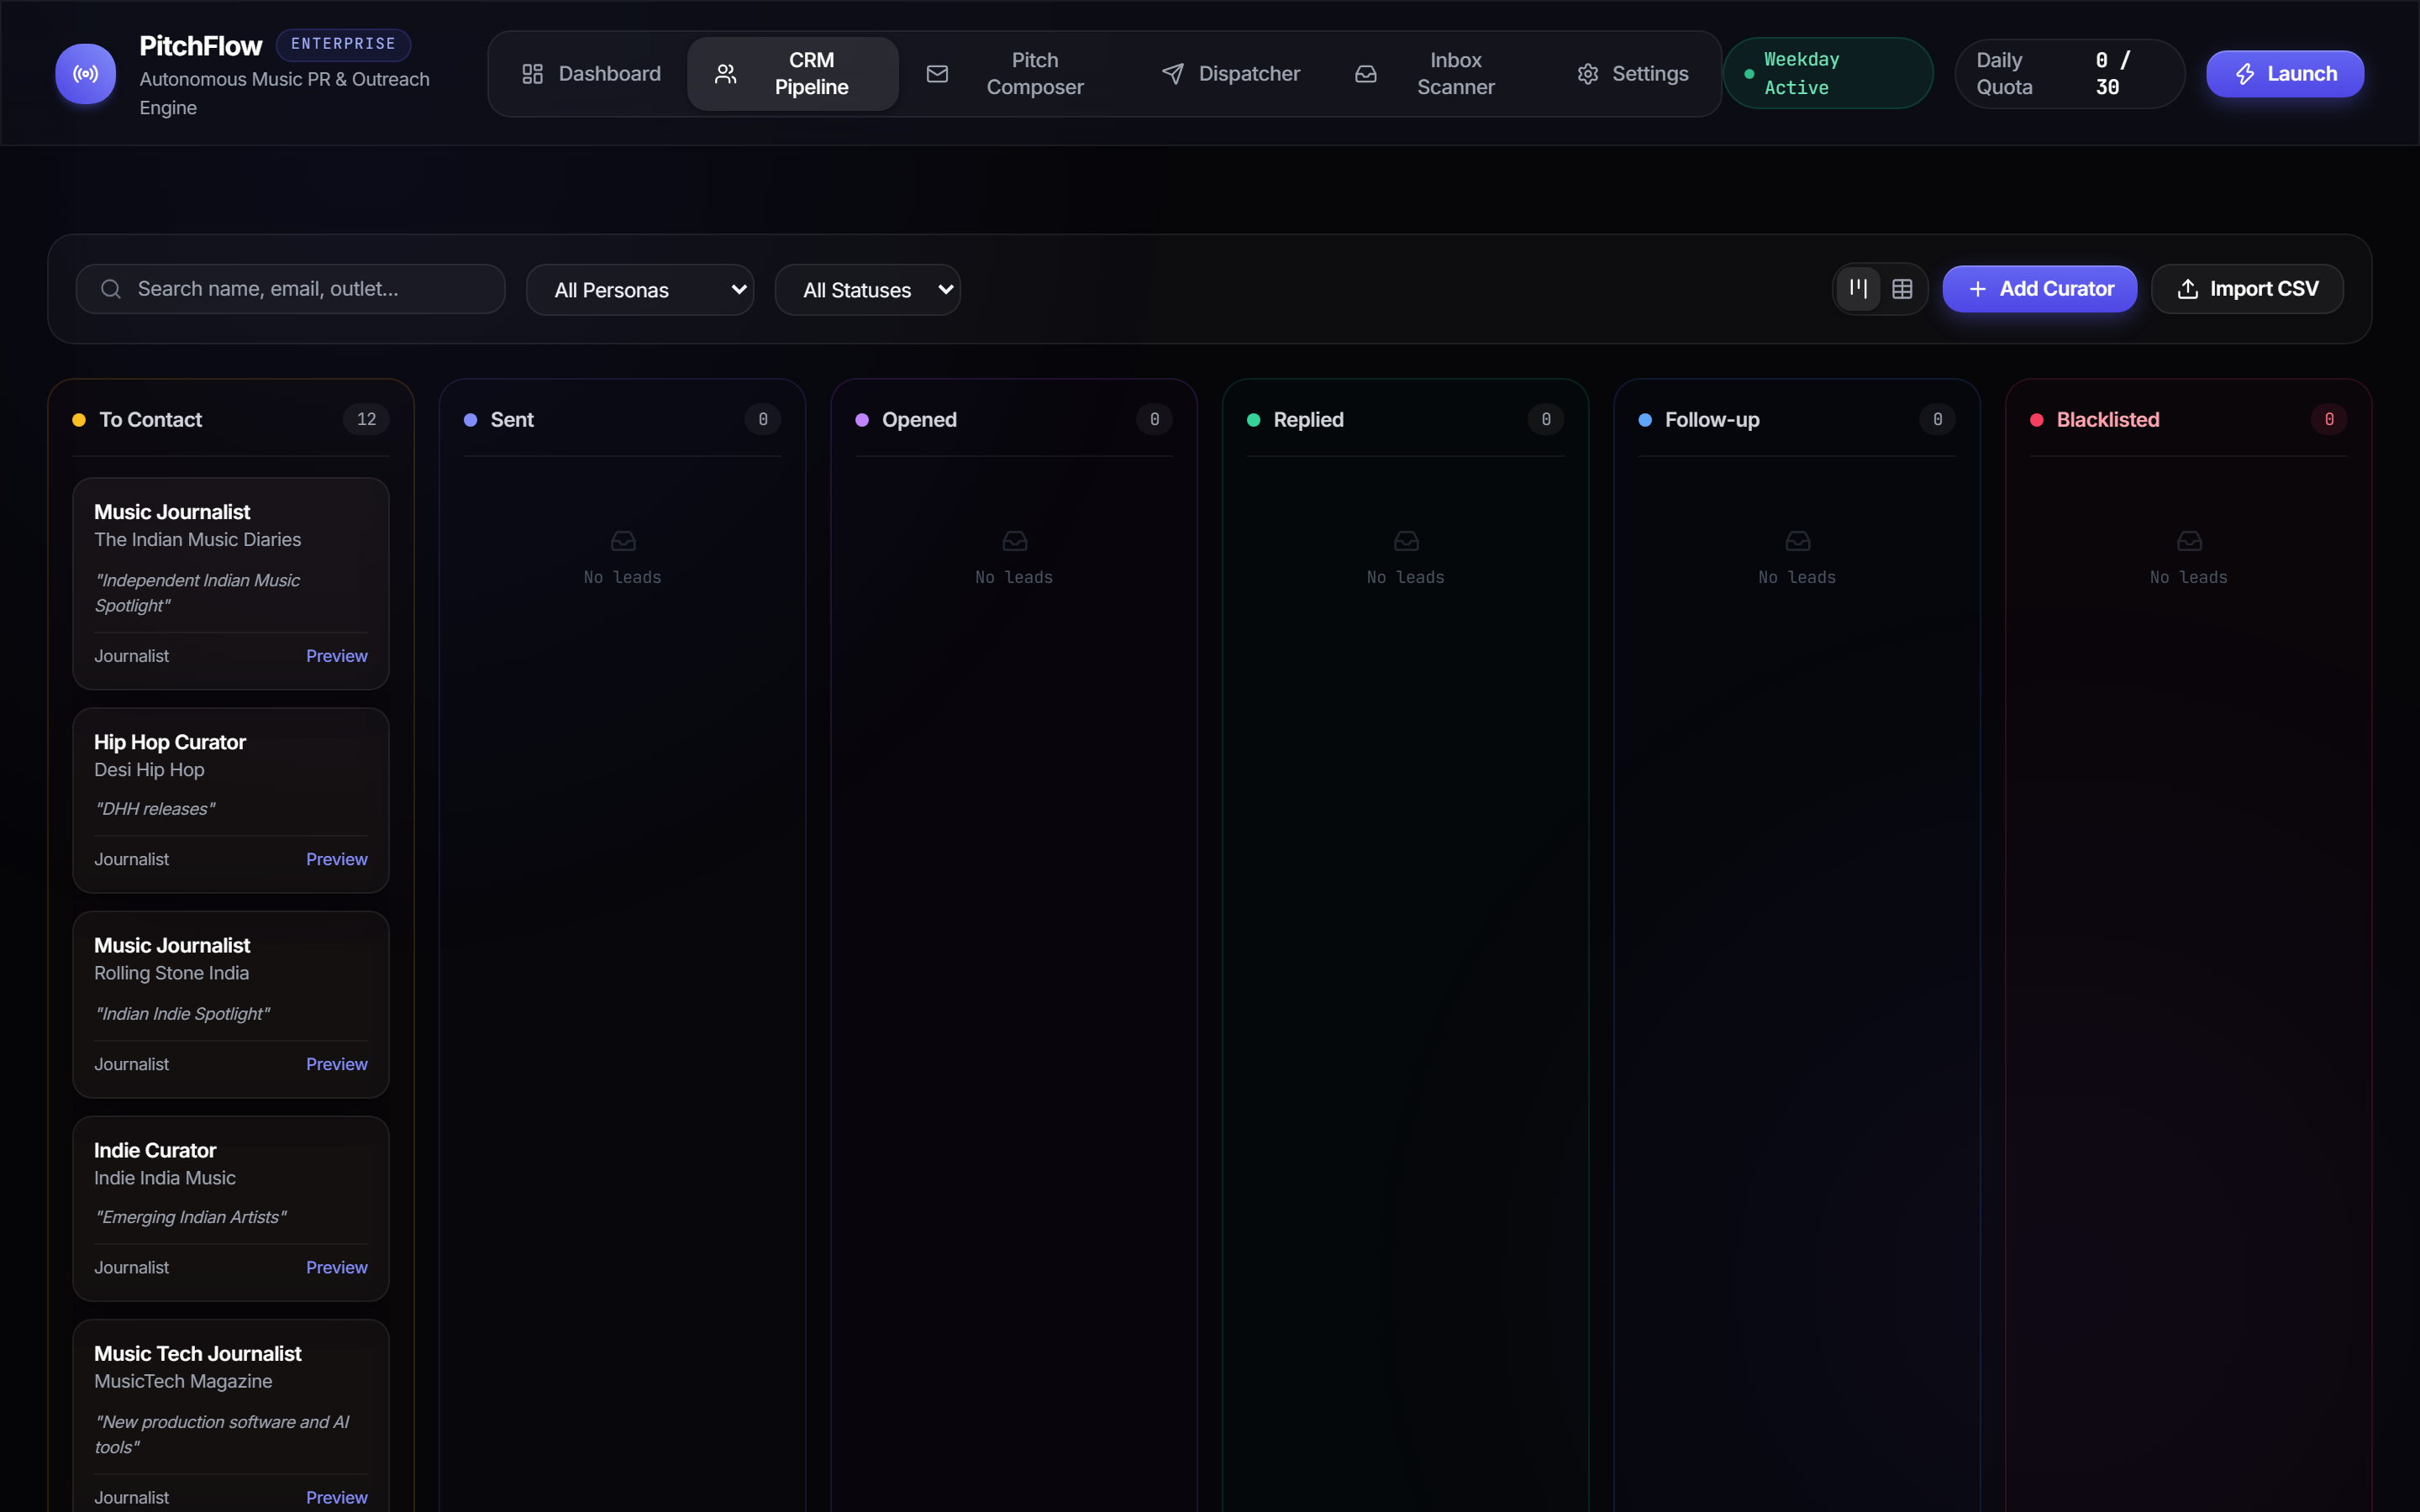The height and width of the screenshot is (1512, 2420).
Task: Click the empty inbox icon in Replied column
Action: point(1406,541)
